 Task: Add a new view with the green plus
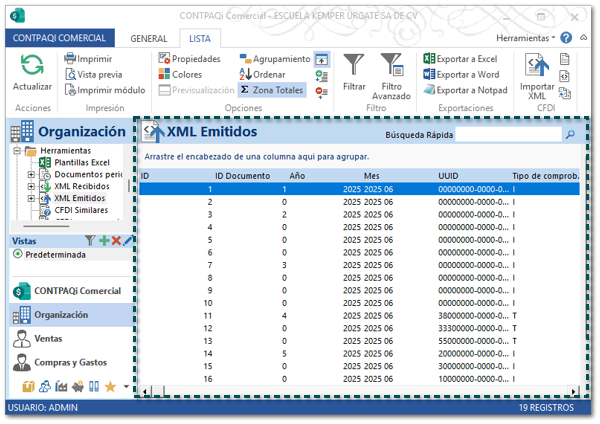click(x=103, y=241)
